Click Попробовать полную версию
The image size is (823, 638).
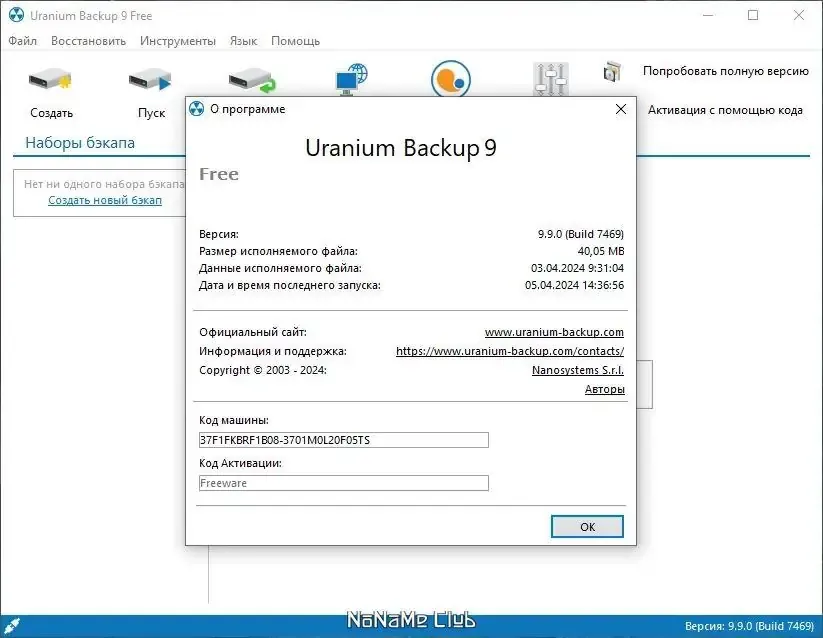[725, 71]
